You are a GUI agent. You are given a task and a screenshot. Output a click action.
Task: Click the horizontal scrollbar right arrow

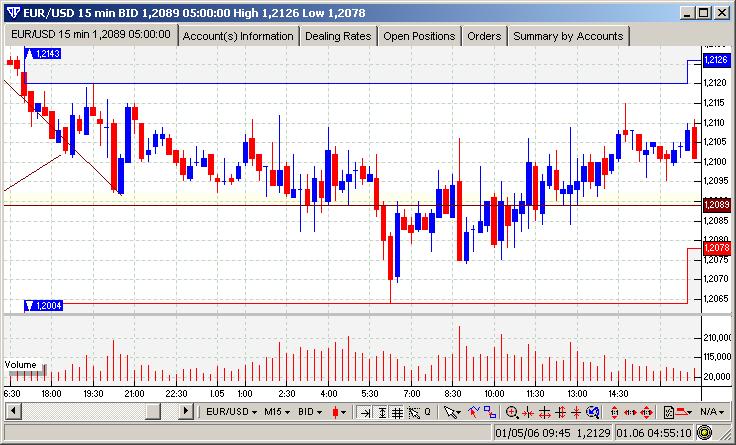click(x=186, y=411)
